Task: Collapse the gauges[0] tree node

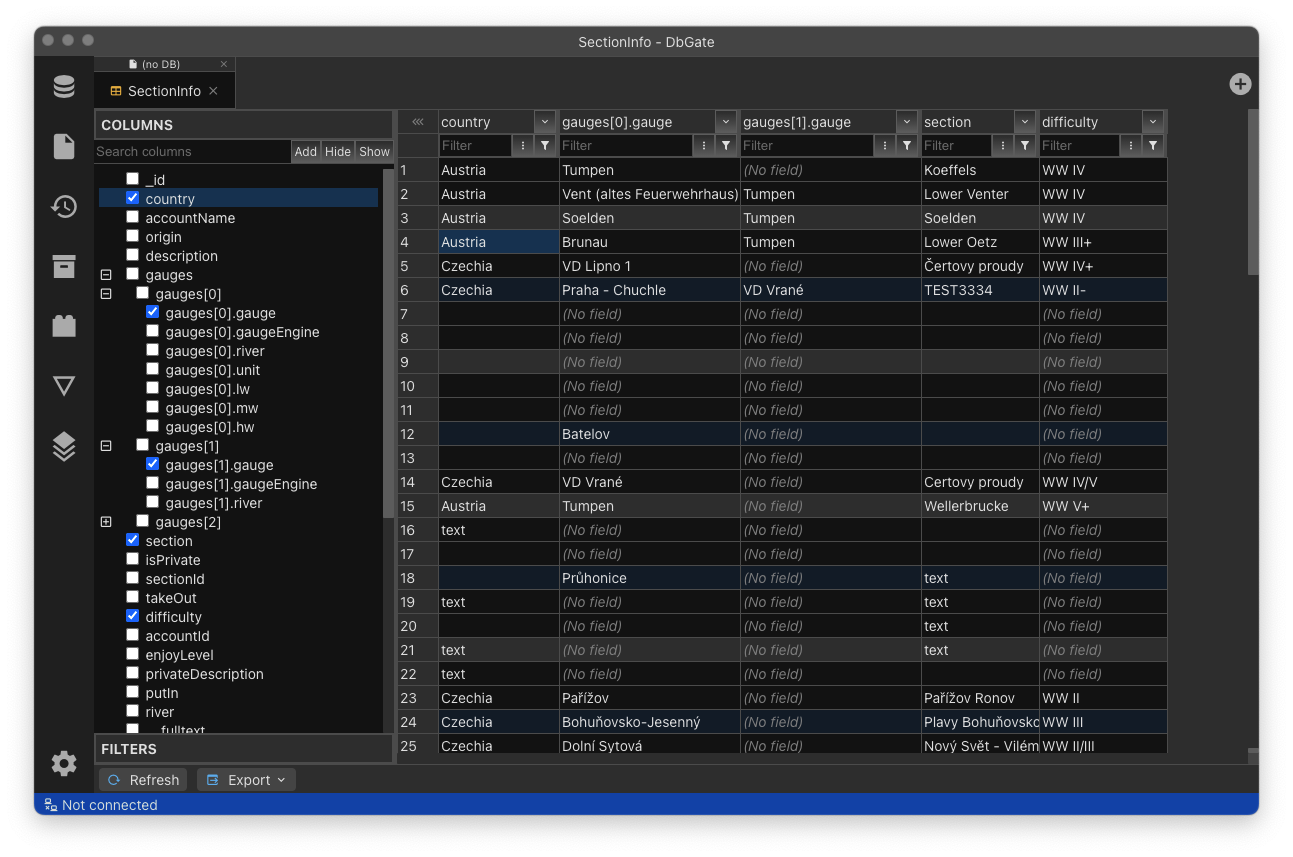Action: pos(106,294)
